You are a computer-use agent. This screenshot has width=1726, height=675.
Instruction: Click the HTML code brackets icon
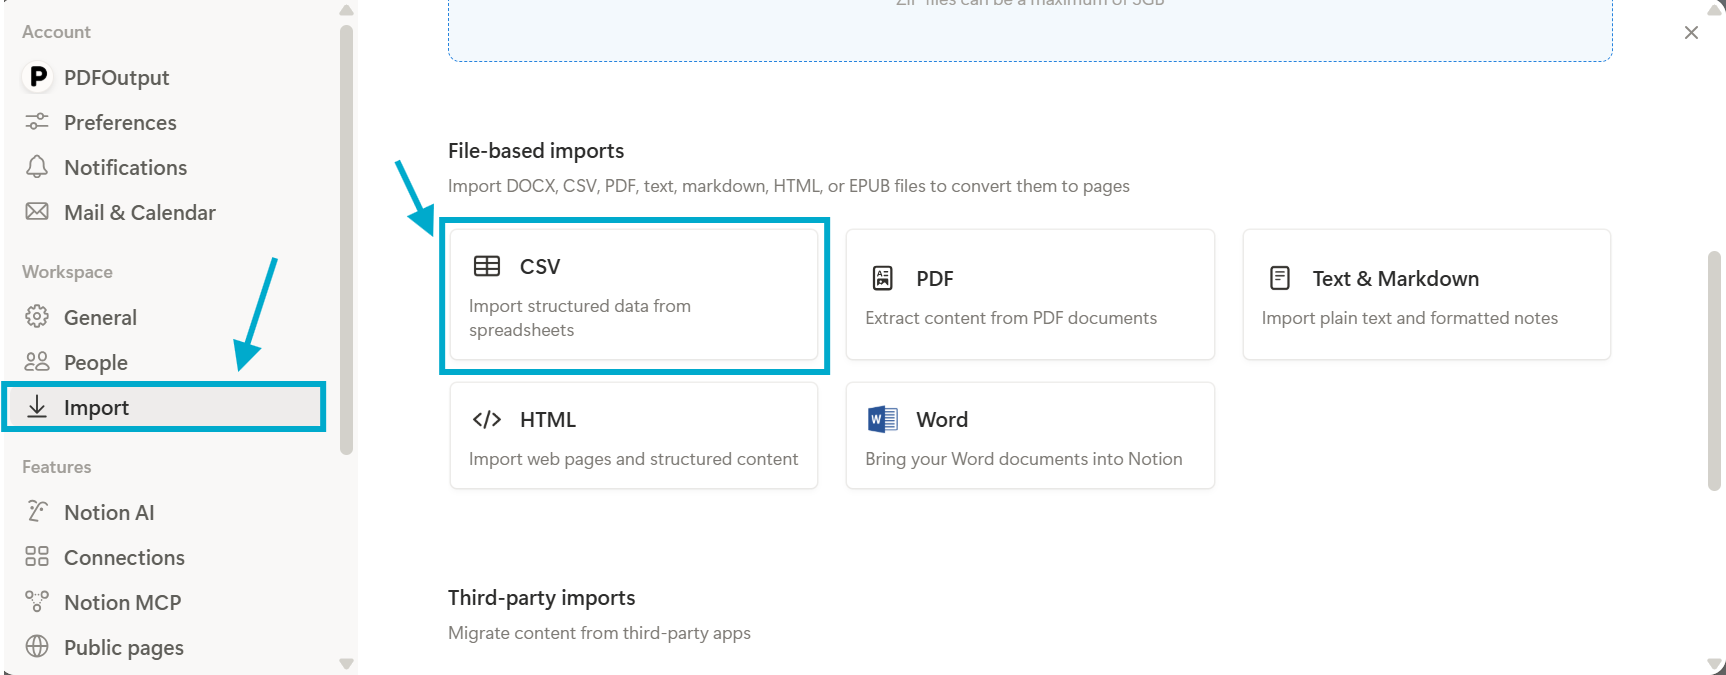(x=487, y=419)
